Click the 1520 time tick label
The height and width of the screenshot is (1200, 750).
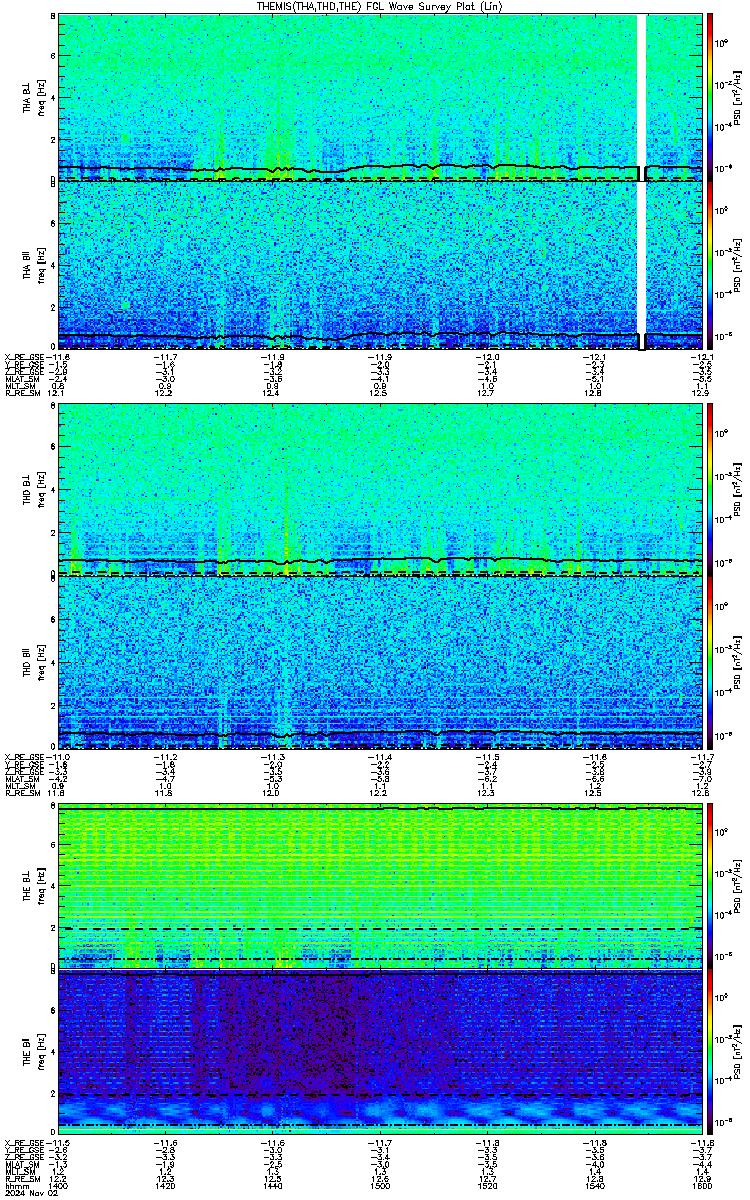click(x=488, y=1184)
